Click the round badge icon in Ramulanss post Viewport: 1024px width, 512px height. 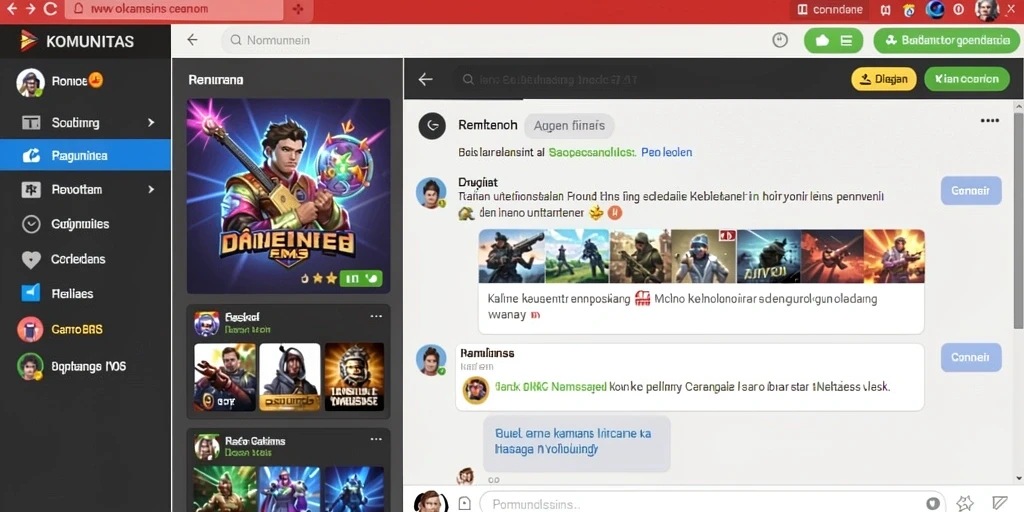pyautogui.click(x=475, y=390)
